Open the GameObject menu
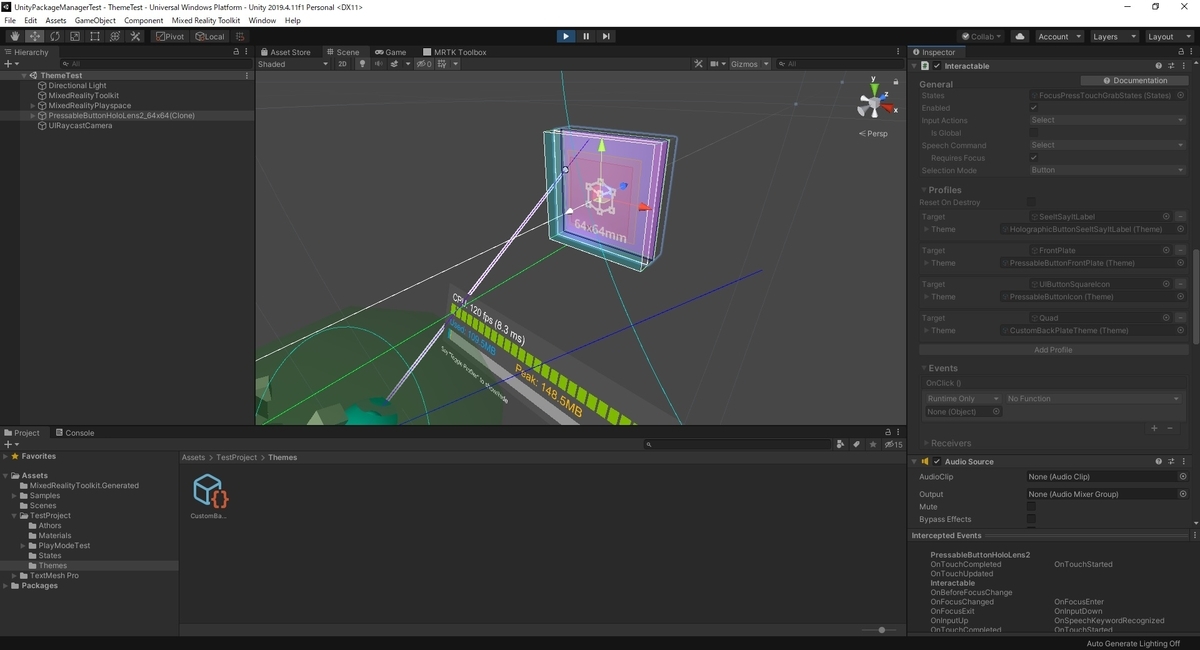The height and width of the screenshot is (650, 1200). pos(95,21)
